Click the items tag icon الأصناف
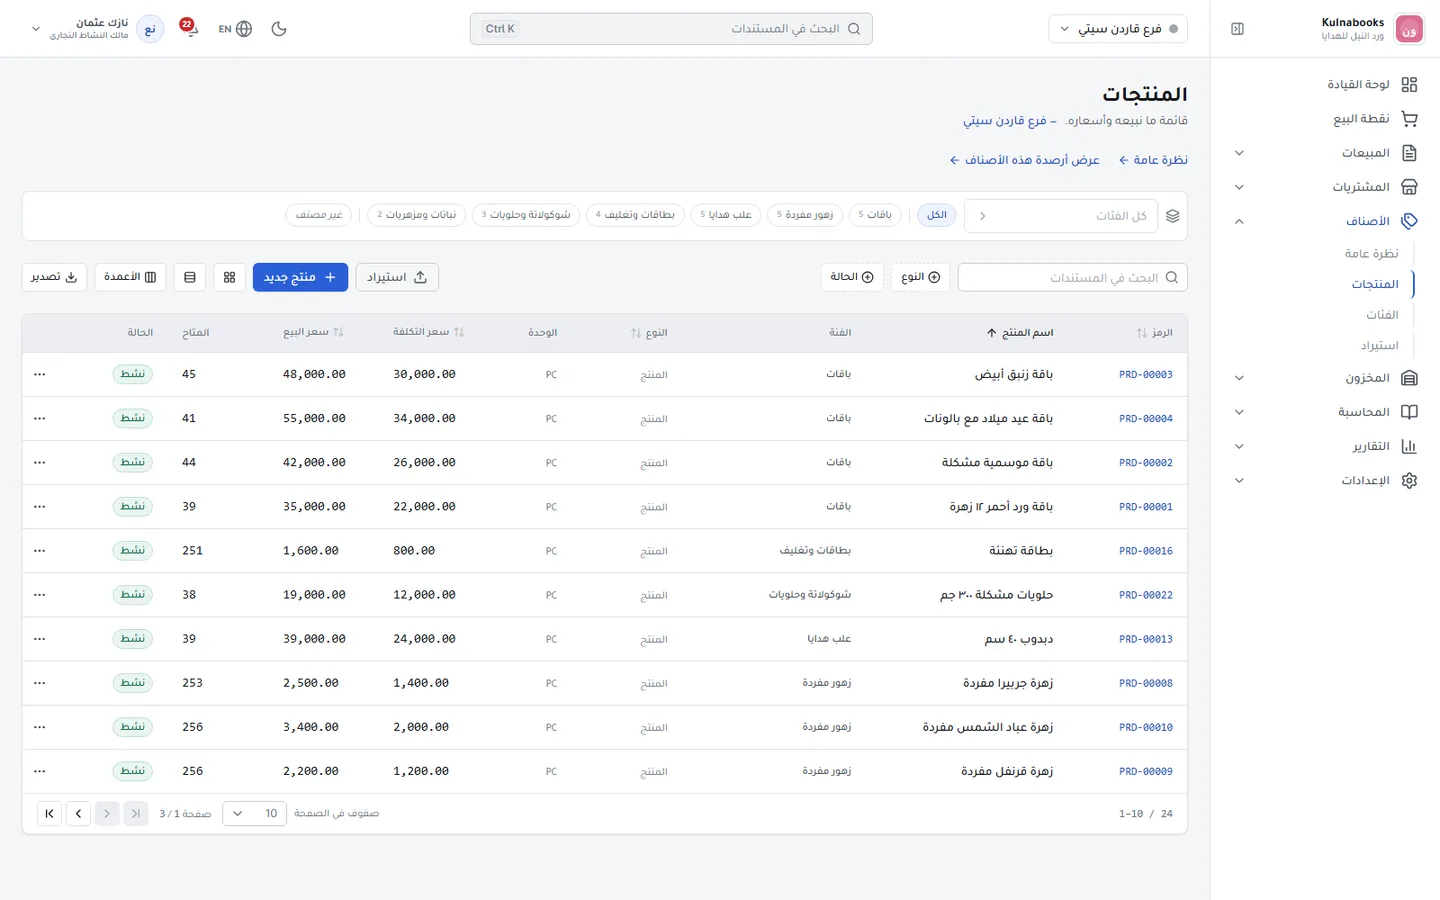The height and width of the screenshot is (900, 1440). (1409, 221)
